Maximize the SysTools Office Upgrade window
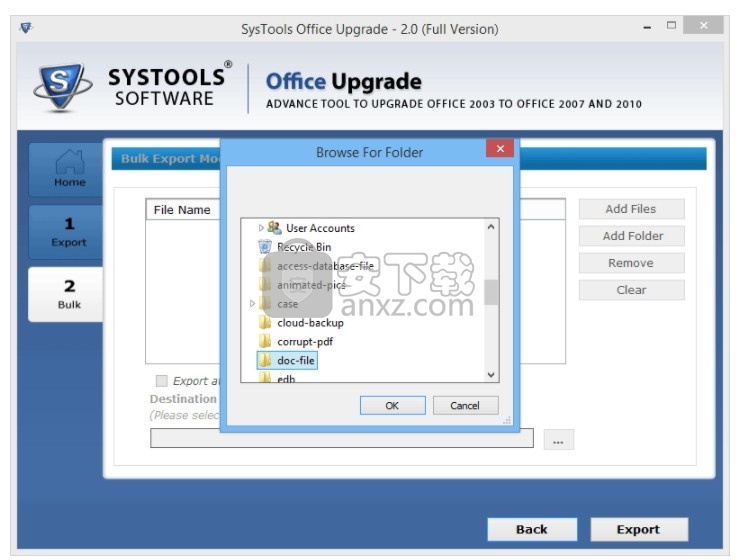The width and height of the screenshot is (740, 560). pos(672,25)
